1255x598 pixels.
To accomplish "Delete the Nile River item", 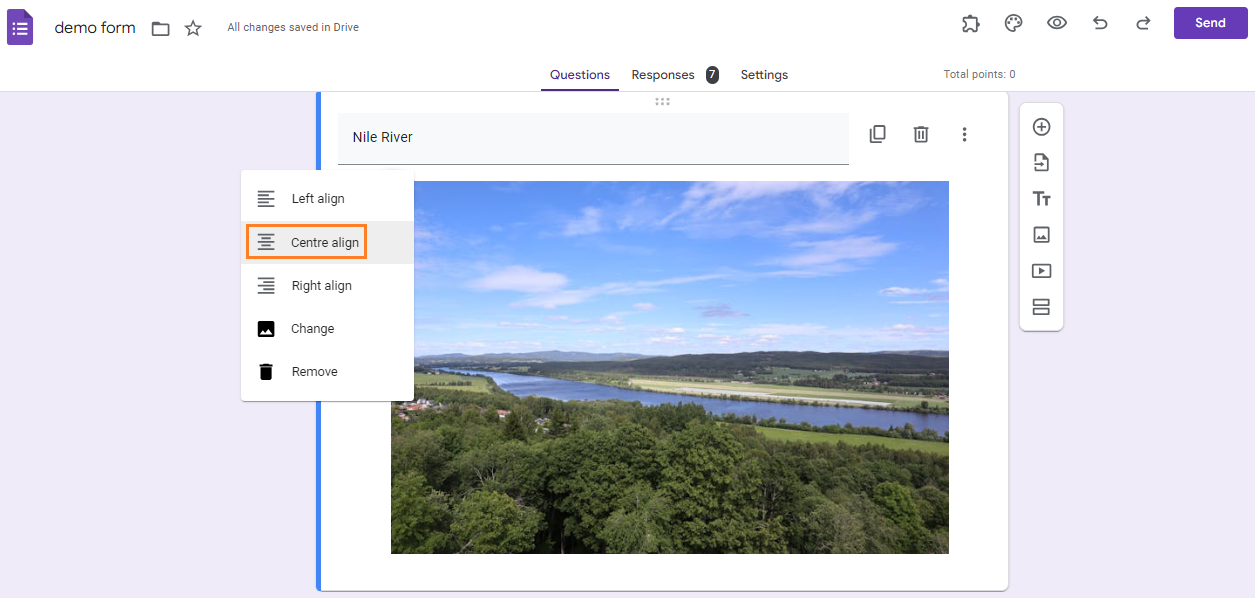I will 921,134.
